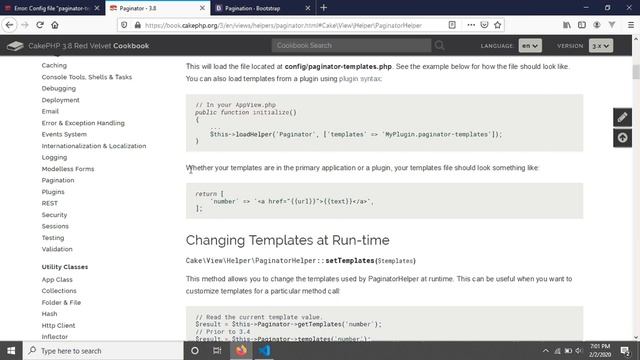The image size is (640, 360).
Task: Go to the Logging page
Action: 54,157
